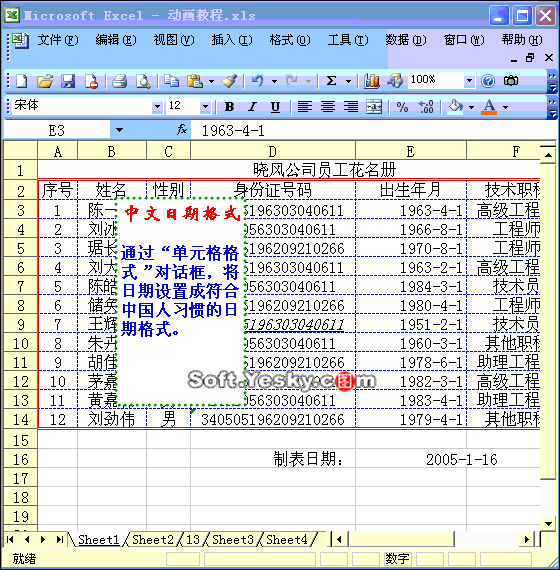Open the 格式(O) menu
The height and width of the screenshot is (570, 560).
(x=290, y=40)
